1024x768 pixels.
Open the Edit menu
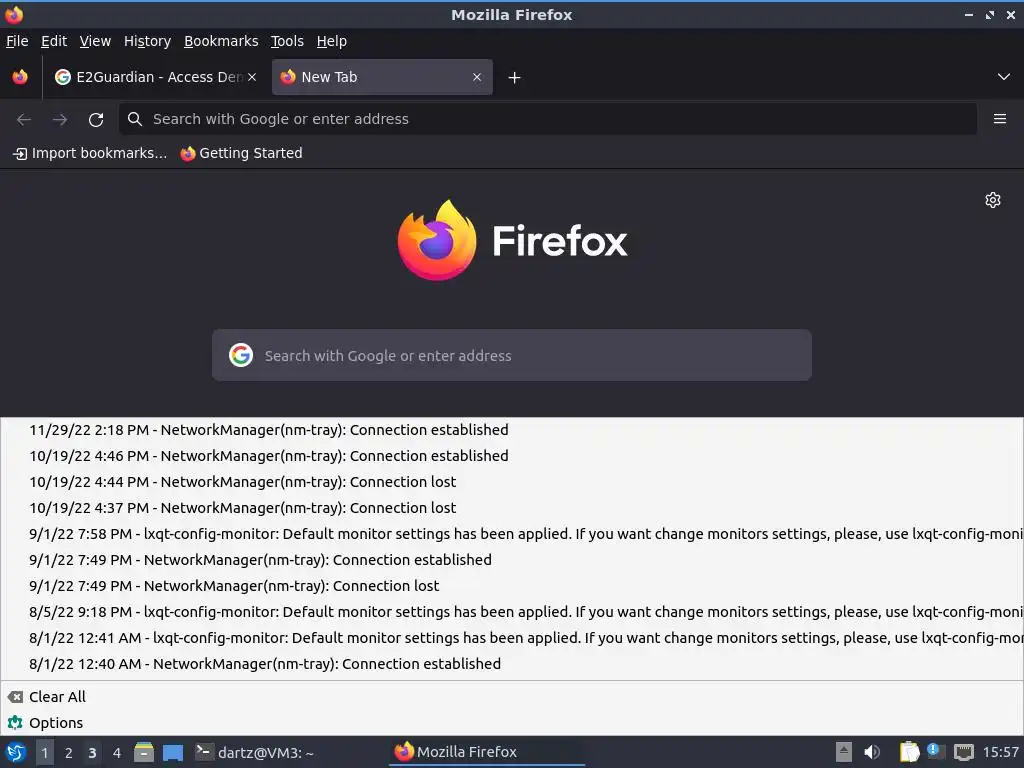pyautogui.click(x=54, y=41)
